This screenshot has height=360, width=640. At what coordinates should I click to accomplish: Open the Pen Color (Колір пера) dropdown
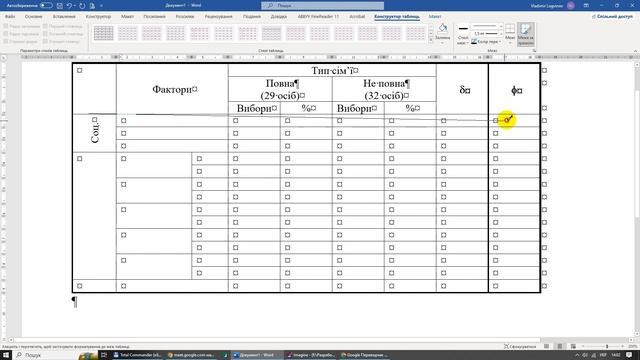point(486,42)
